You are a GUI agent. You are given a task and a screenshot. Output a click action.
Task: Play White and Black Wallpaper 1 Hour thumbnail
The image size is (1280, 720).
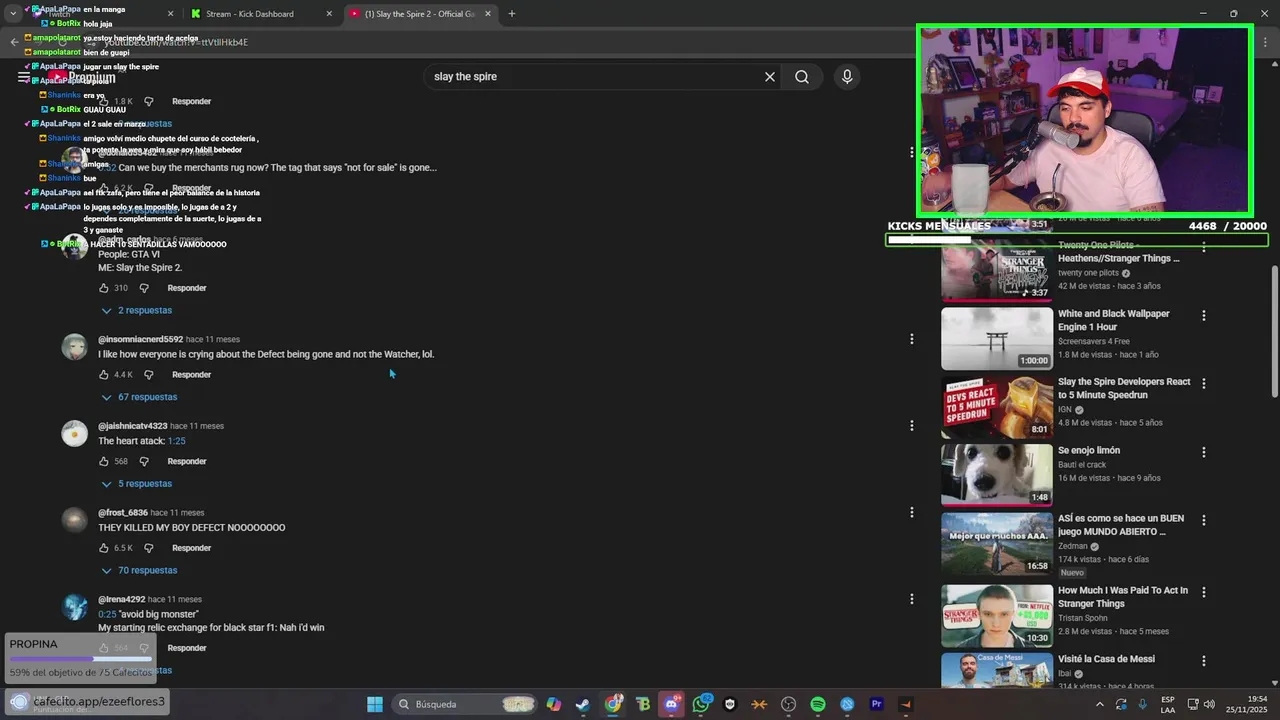[997, 338]
